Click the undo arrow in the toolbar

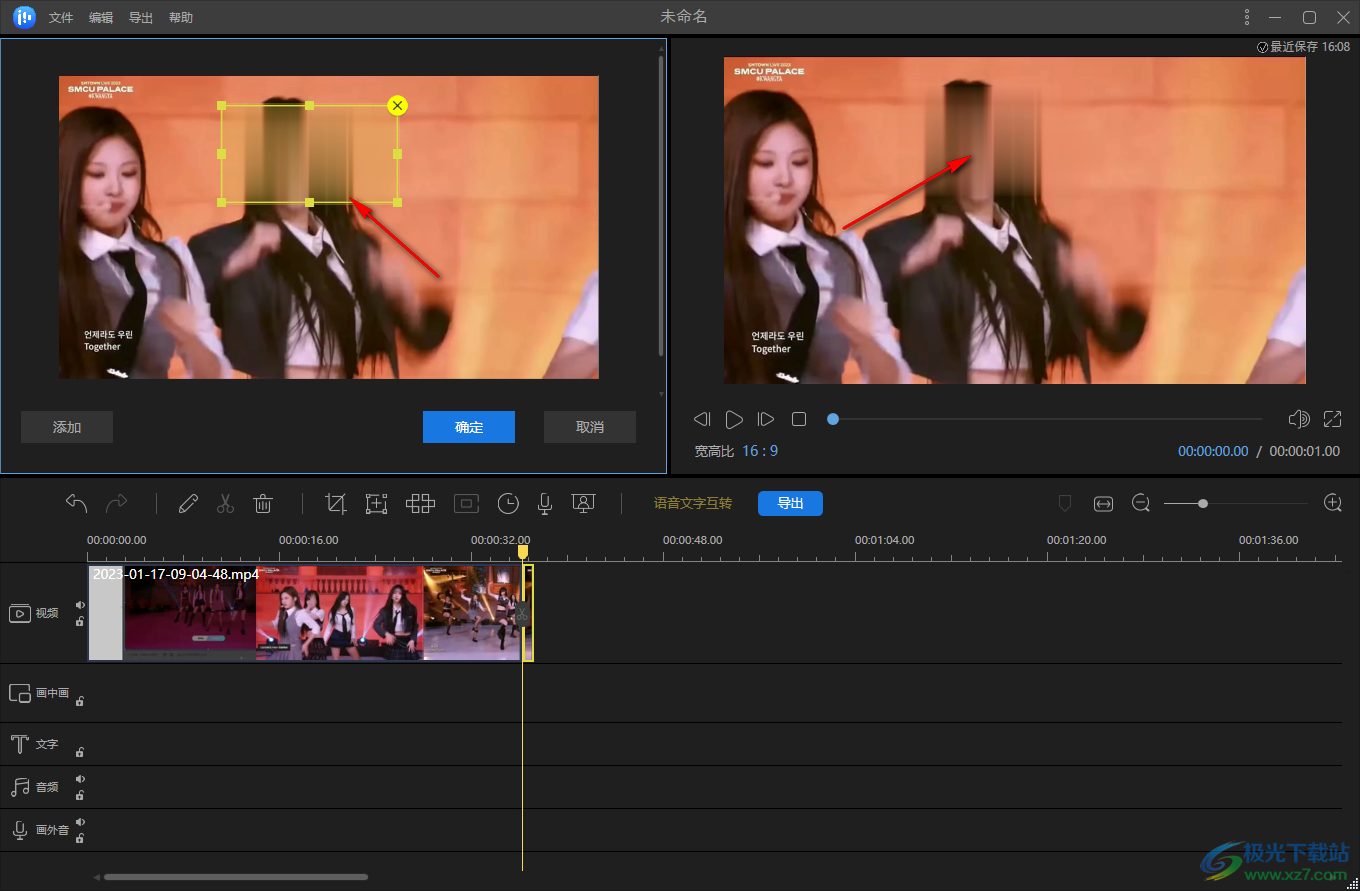[77, 503]
